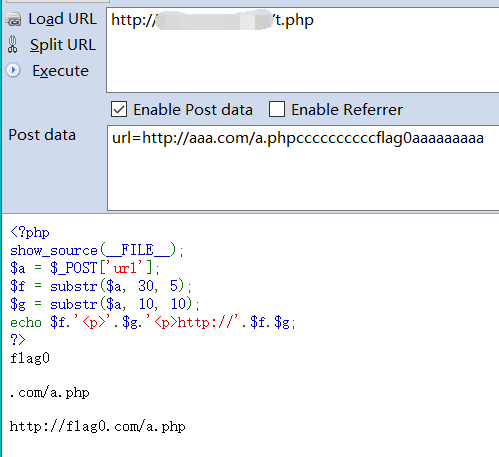
Task: Tick the Enable Referrer checkbox
Action: (277, 109)
